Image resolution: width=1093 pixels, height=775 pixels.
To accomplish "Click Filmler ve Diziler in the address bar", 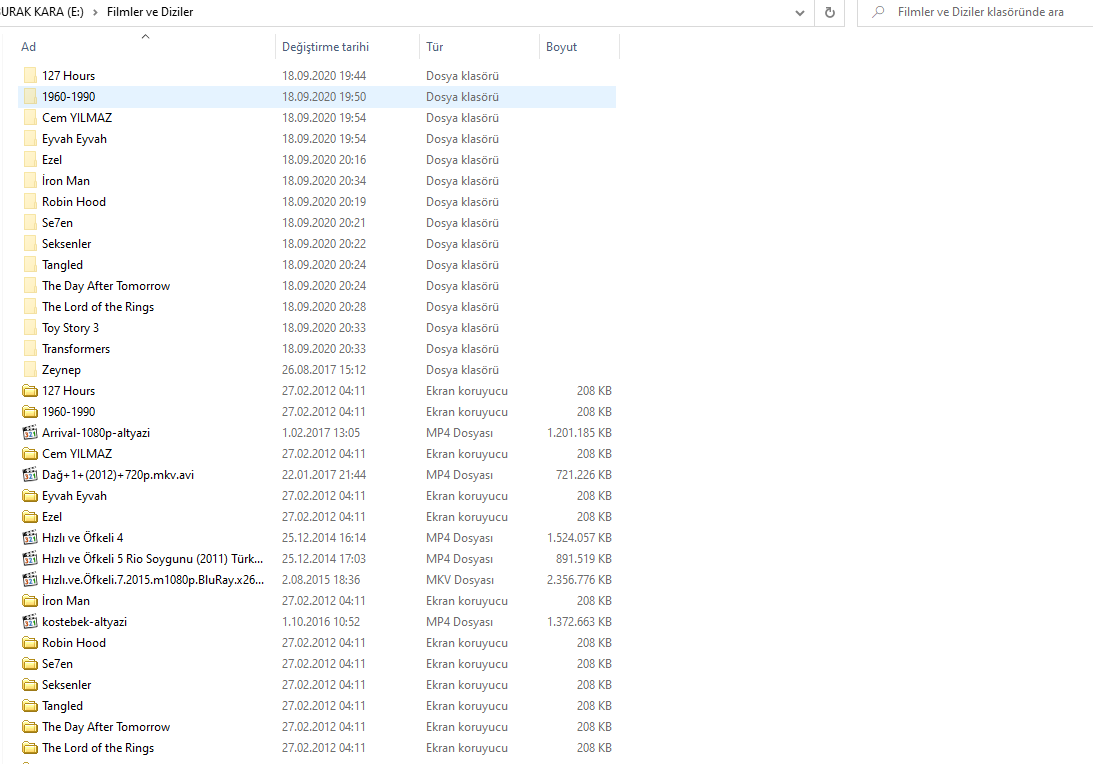I will [x=150, y=12].
